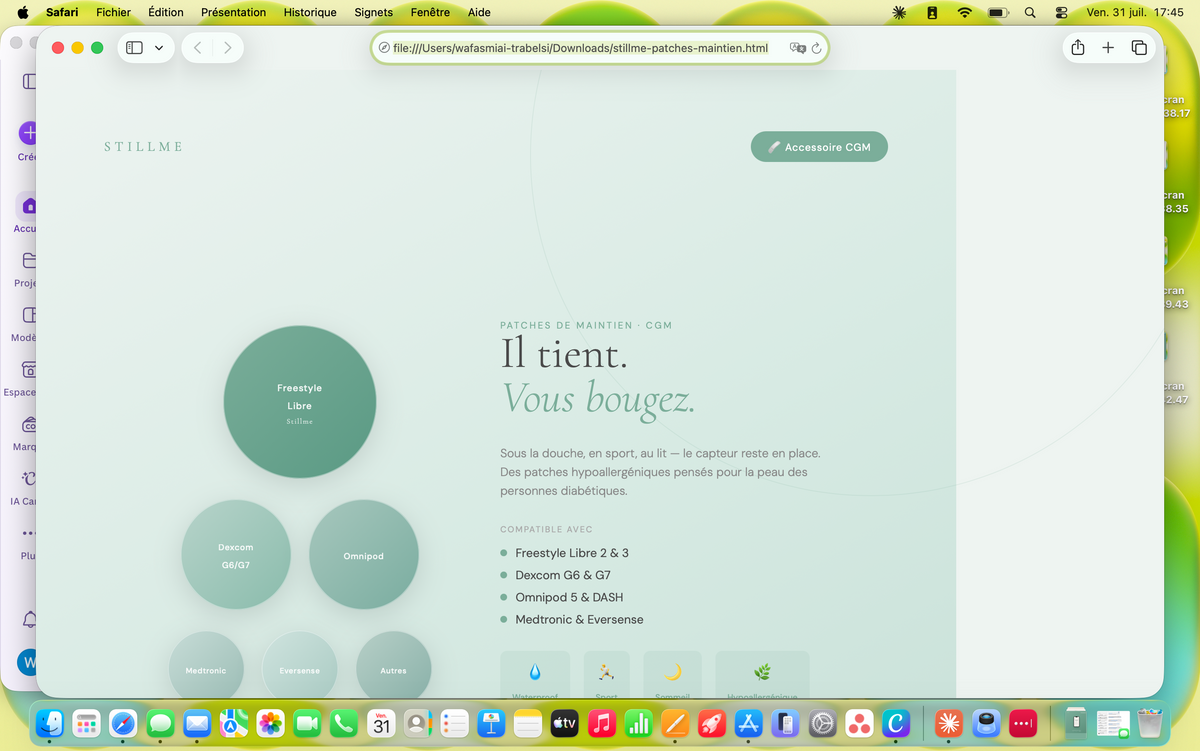
Task: Select the Eversense circle
Action: (300, 666)
